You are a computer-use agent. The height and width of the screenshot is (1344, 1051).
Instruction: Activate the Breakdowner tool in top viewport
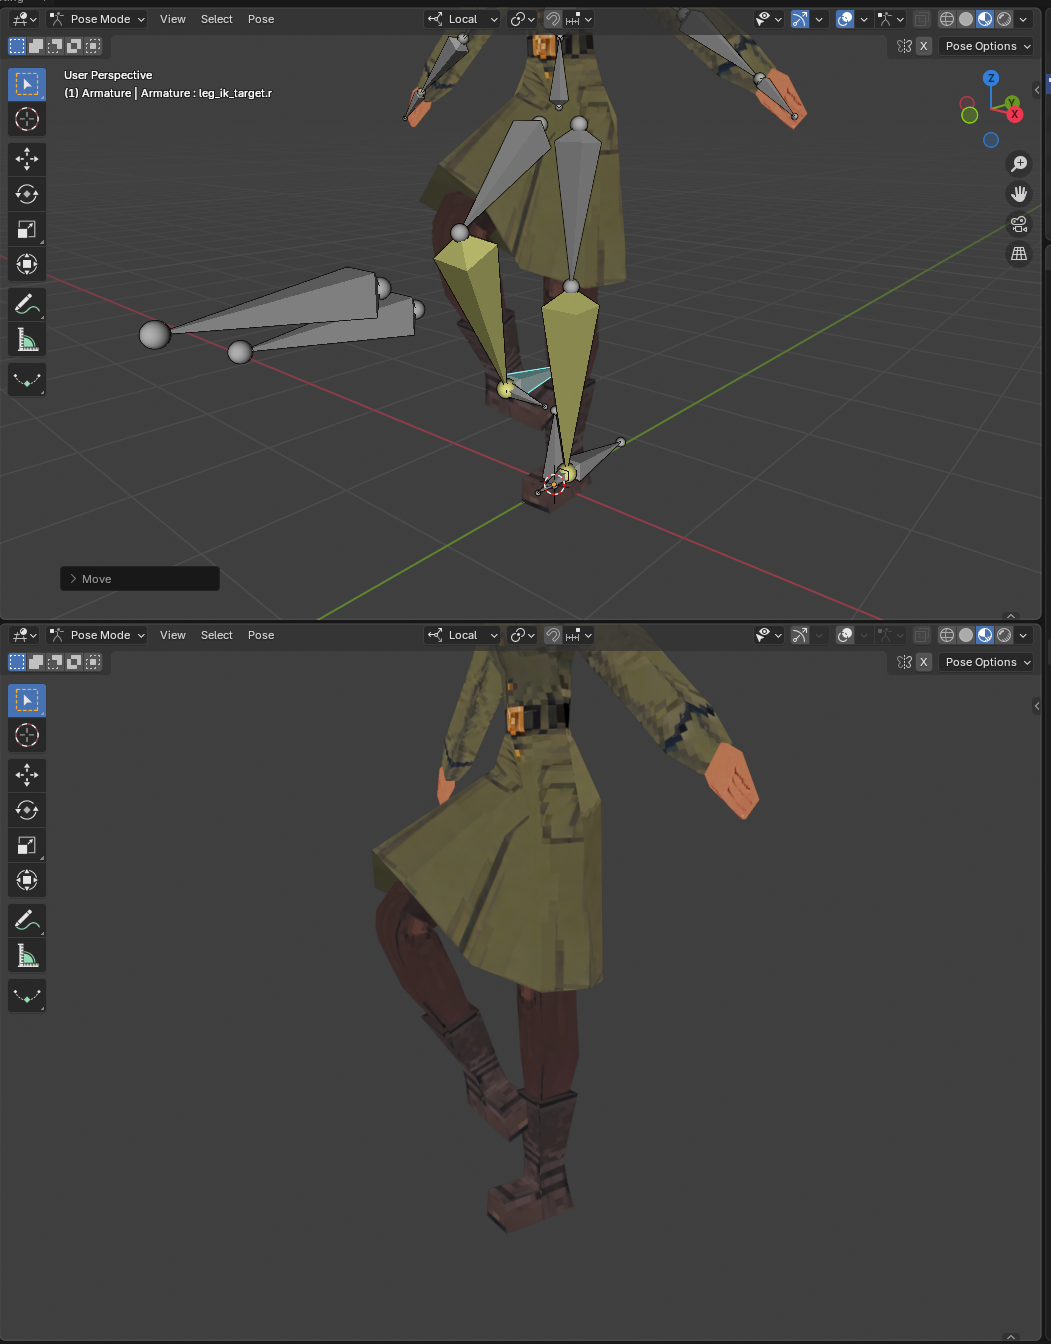point(27,380)
